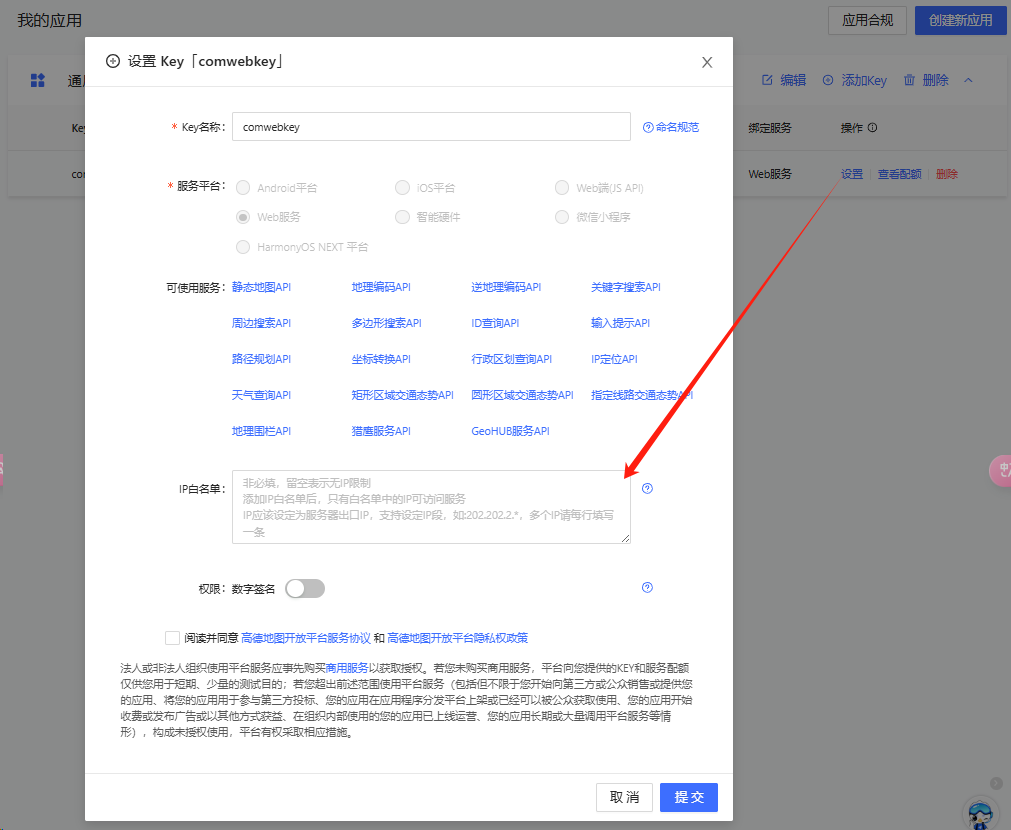
Task: Open the 地理围栏API link
Action: click(261, 431)
